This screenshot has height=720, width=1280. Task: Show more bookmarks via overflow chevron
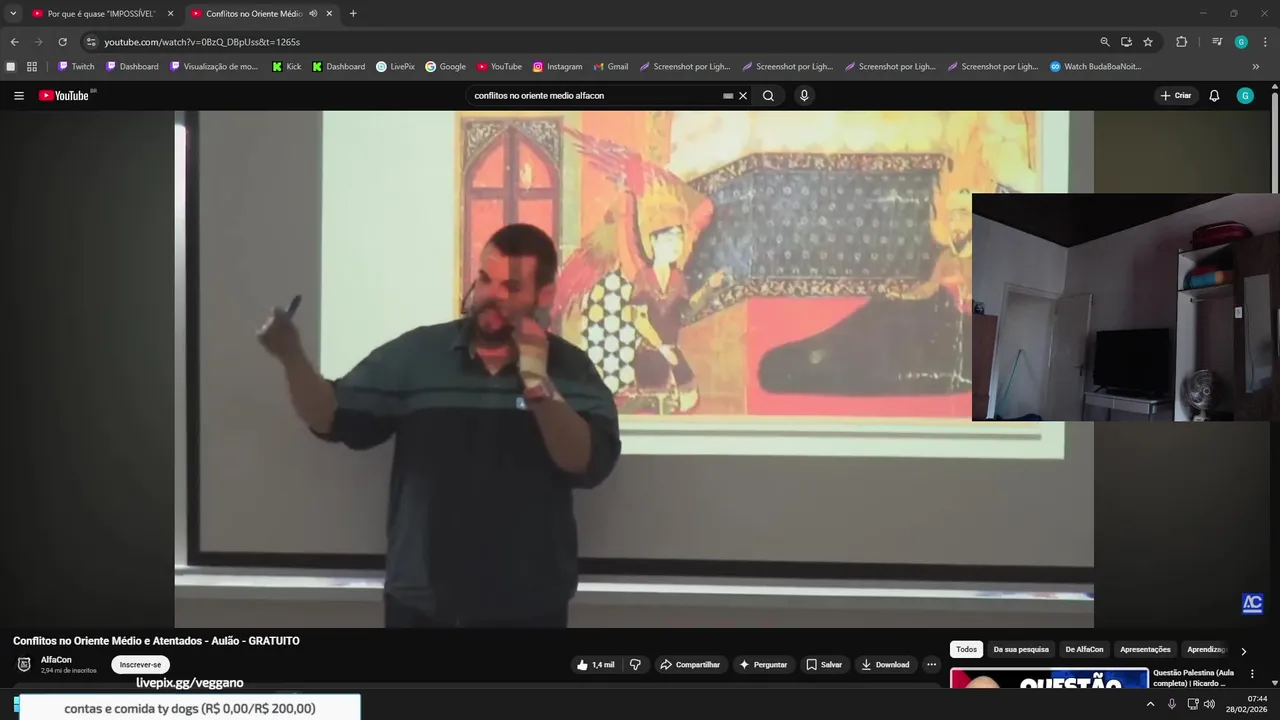pos(1256,67)
